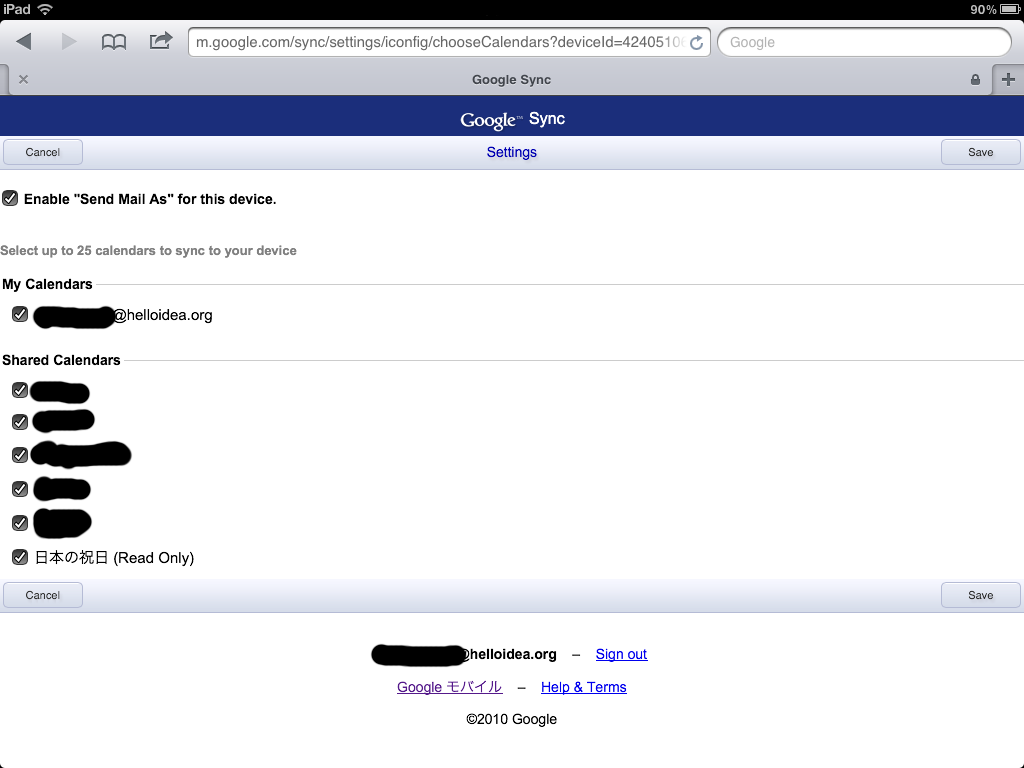Image resolution: width=1024 pixels, height=768 pixels.
Task: Open a new tab with plus icon
Action: (x=1008, y=79)
